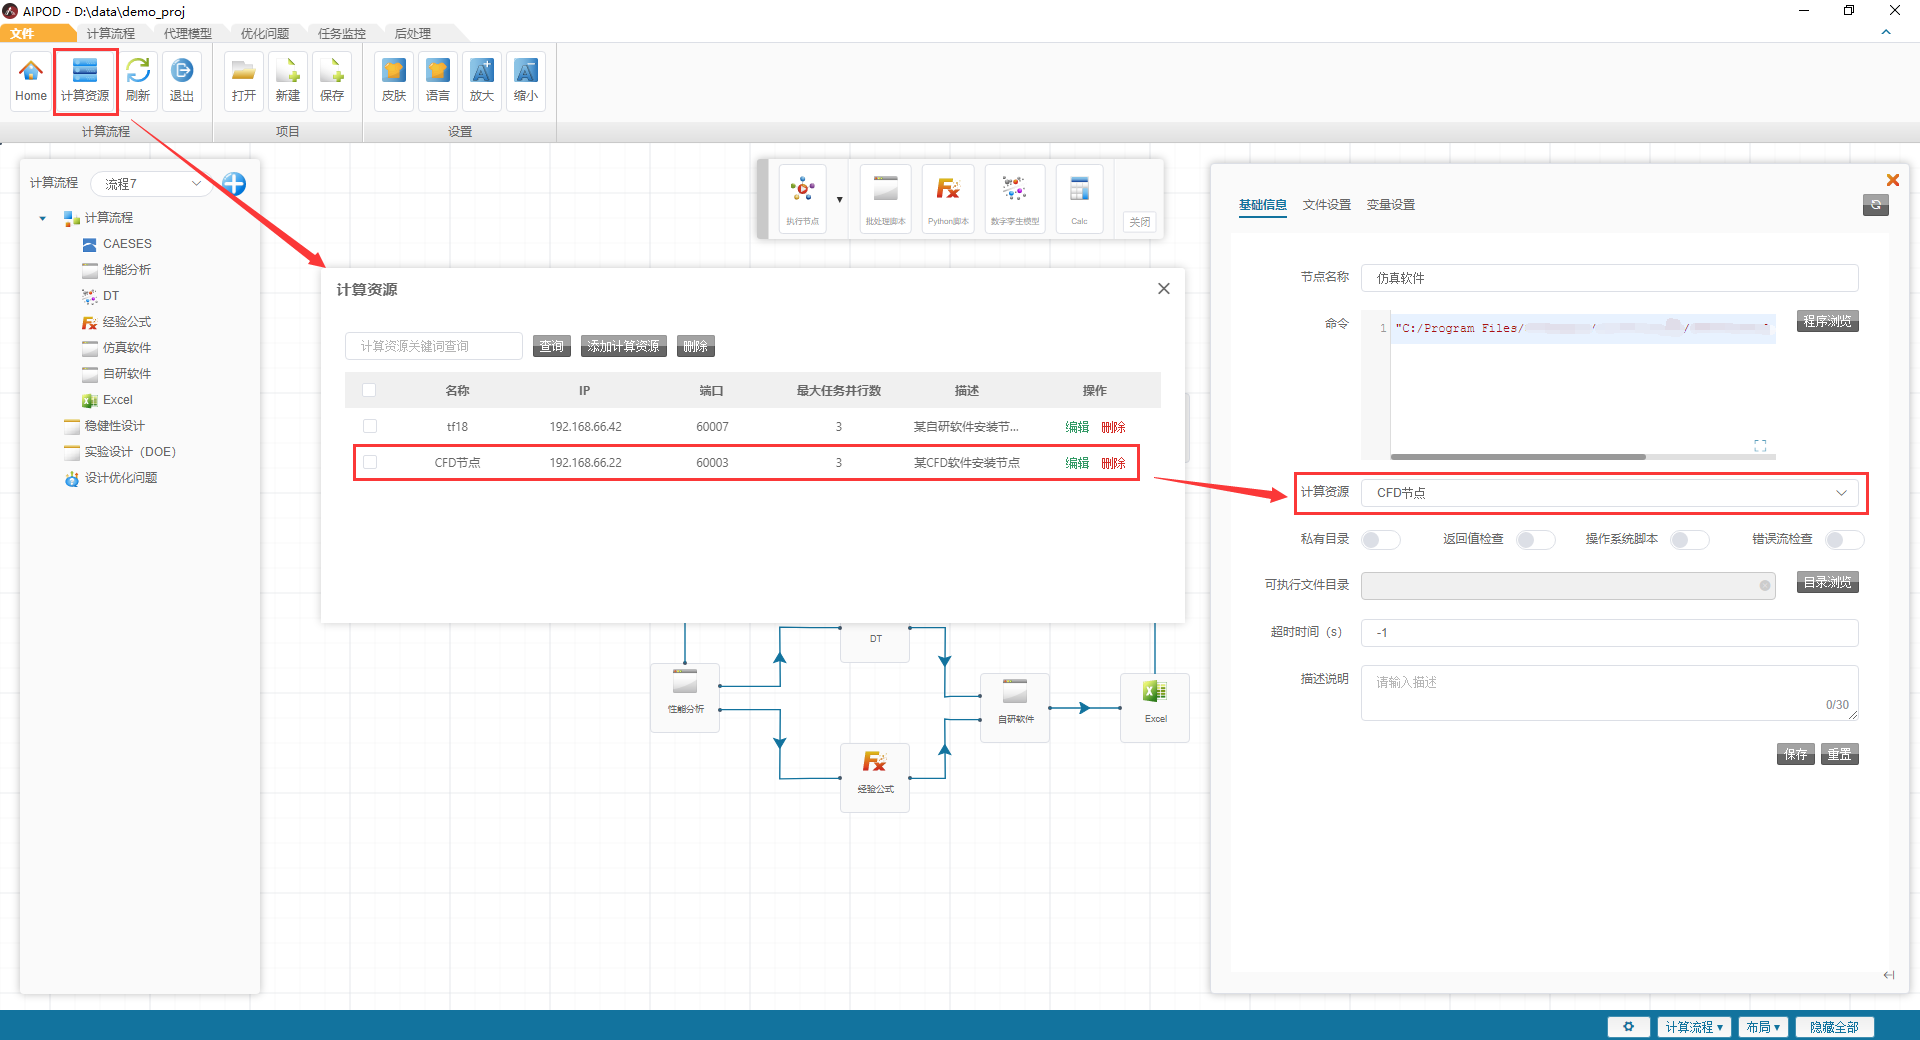The height and width of the screenshot is (1040, 1920).
Task: Select the Python脚本 node icon
Action: (x=948, y=199)
